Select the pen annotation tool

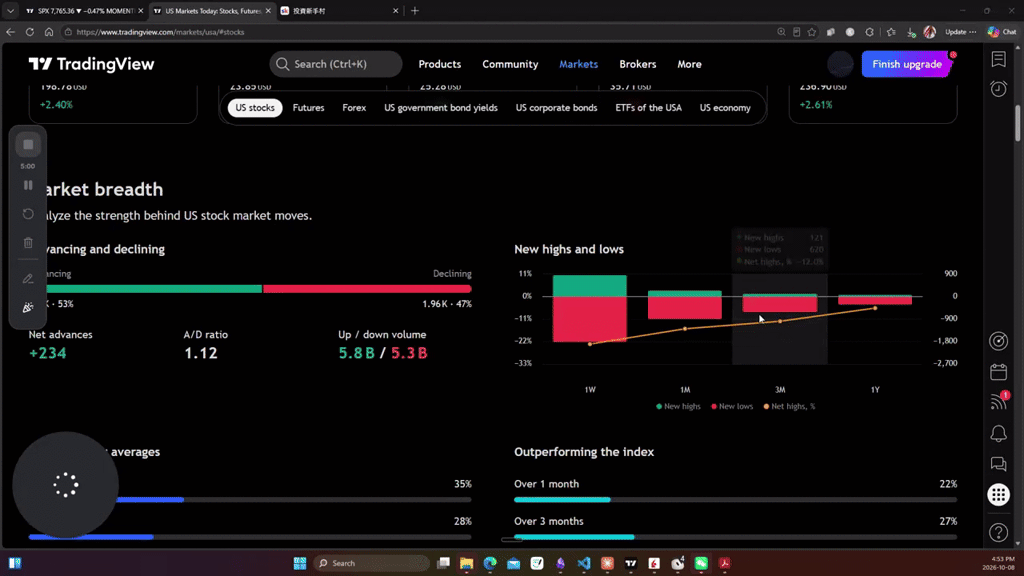pyautogui.click(x=28, y=279)
